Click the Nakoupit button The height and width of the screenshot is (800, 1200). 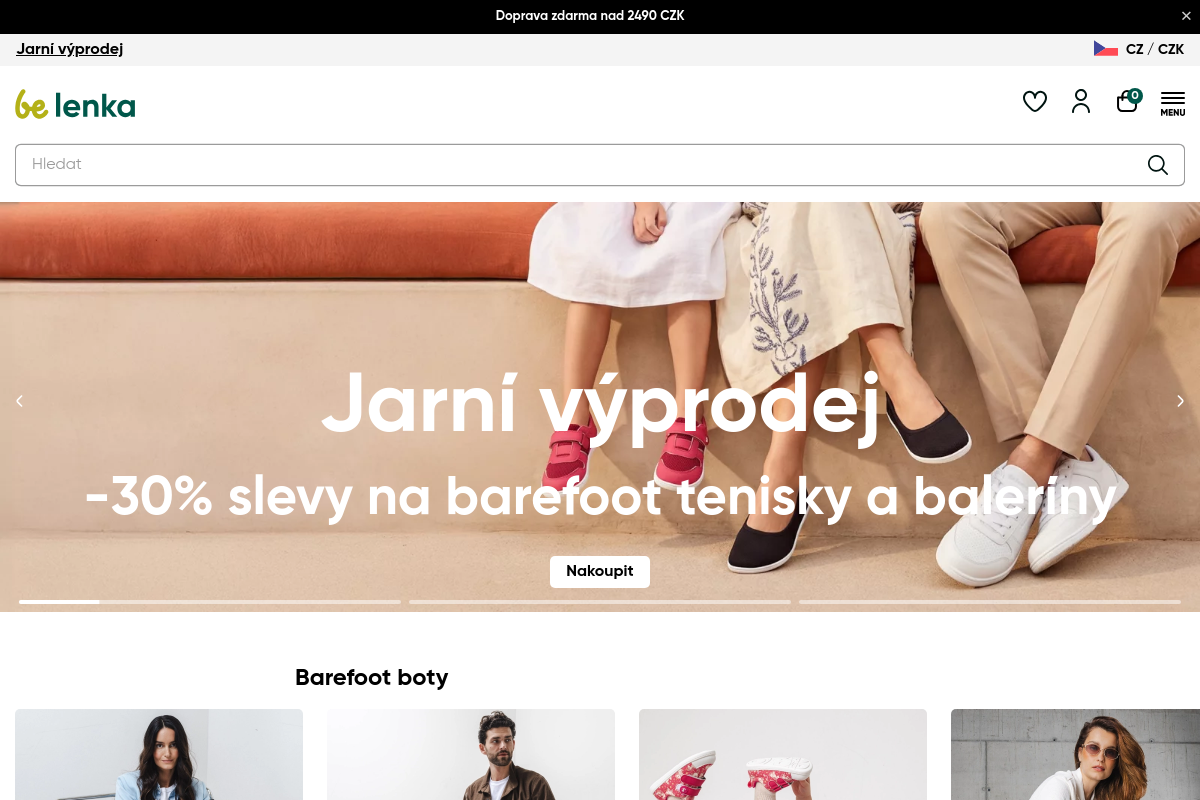599,571
